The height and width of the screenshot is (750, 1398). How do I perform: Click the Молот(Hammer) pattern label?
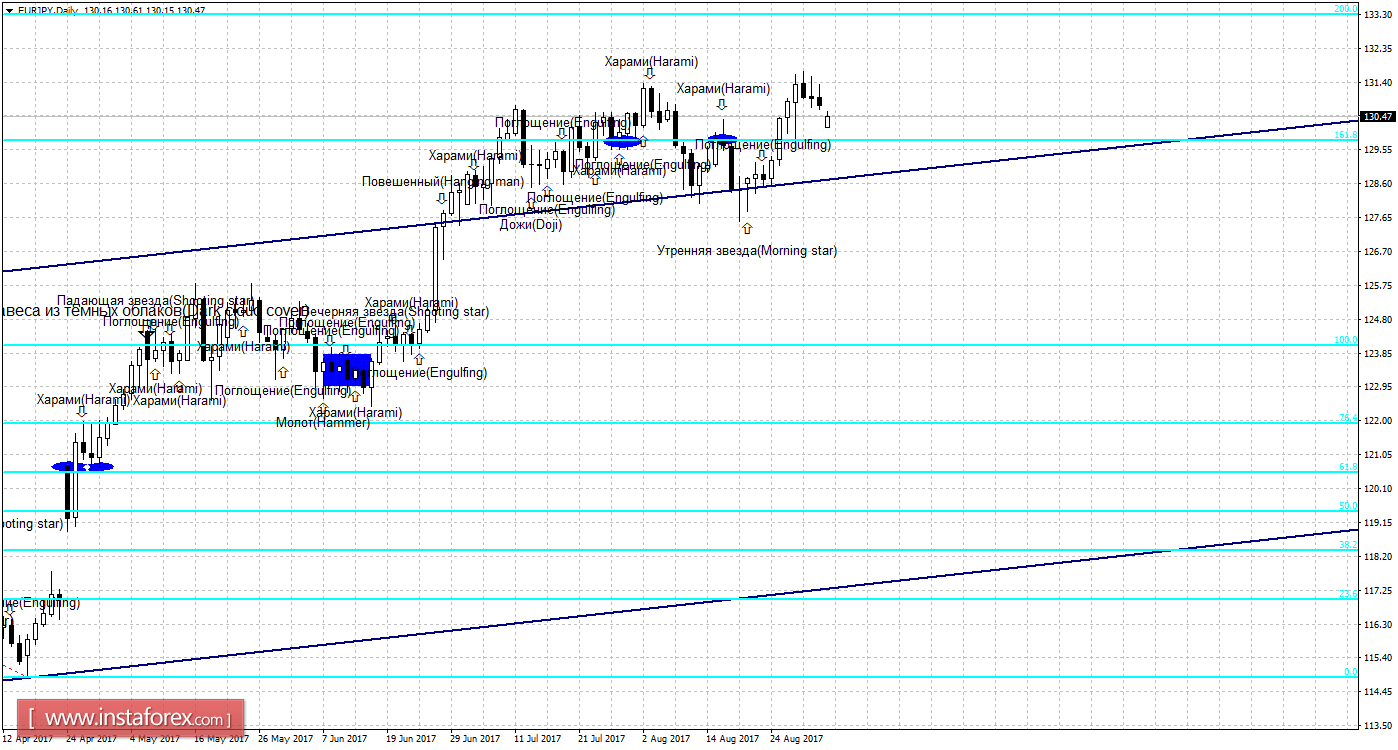(x=323, y=423)
